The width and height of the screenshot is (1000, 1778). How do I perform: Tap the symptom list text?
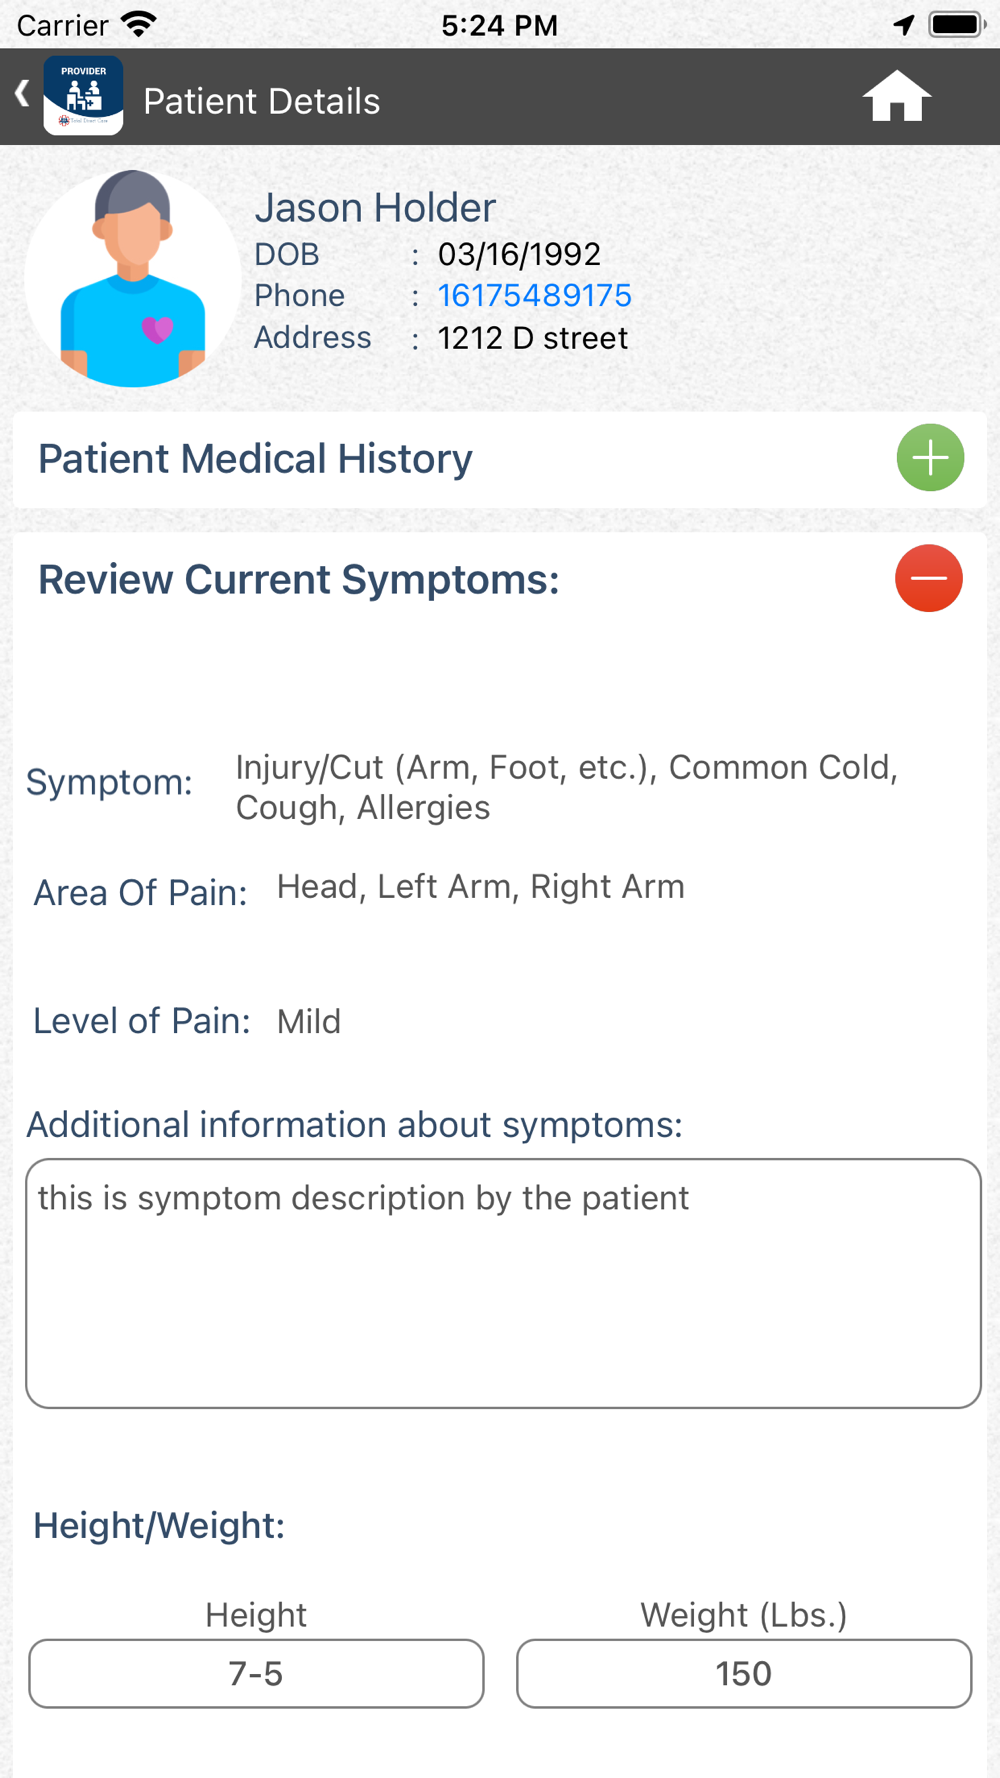pos(566,787)
